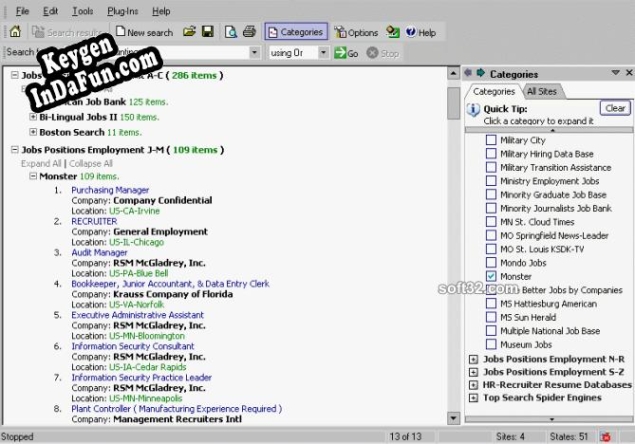This screenshot has width=635, height=444.
Task: Check the Museum Jobs checkbox
Action: click(x=491, y=344)
